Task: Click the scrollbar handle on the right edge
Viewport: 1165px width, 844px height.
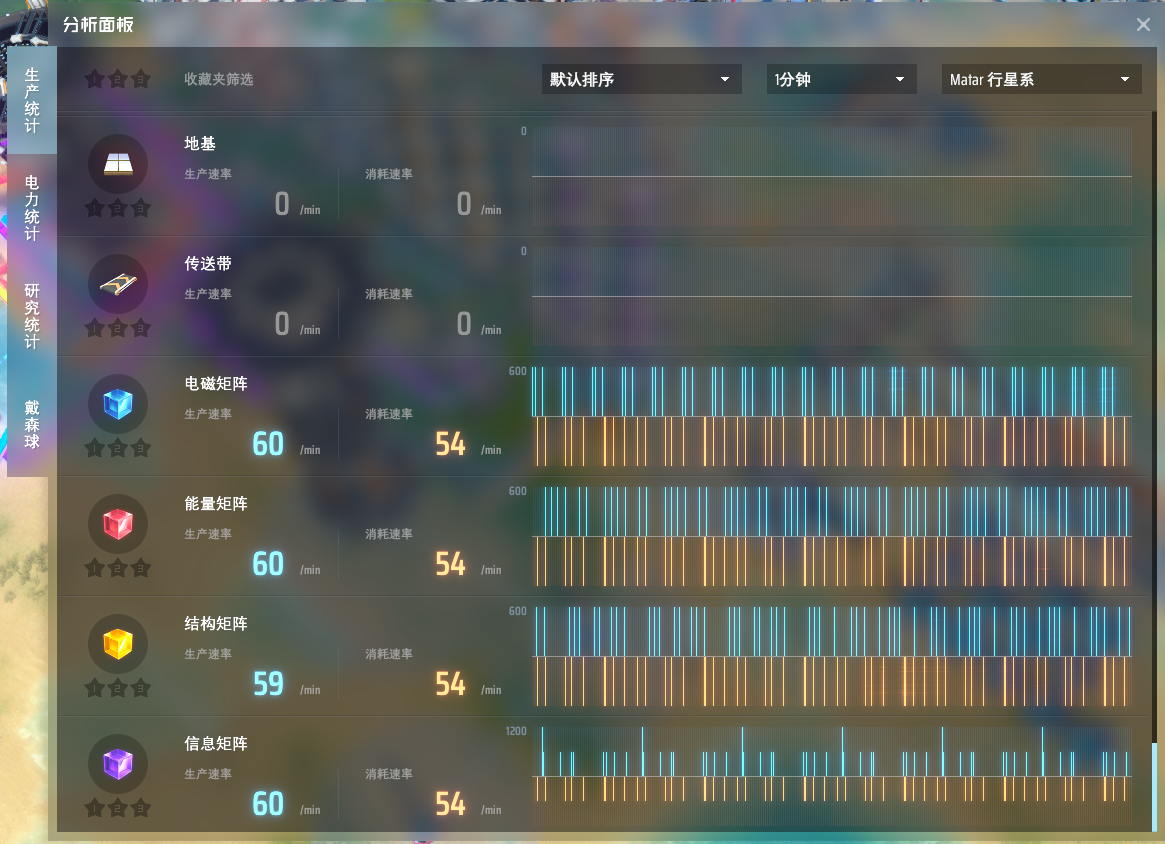Action: click(1153, 787)
